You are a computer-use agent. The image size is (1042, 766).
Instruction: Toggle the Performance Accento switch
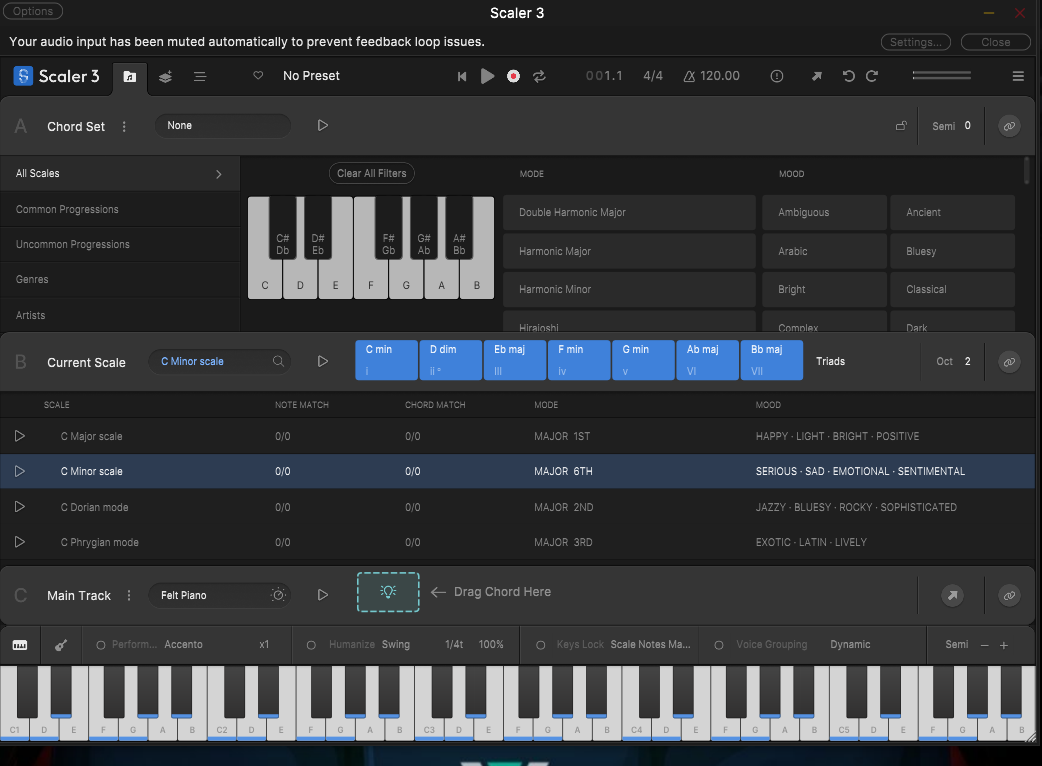[100, 645]
